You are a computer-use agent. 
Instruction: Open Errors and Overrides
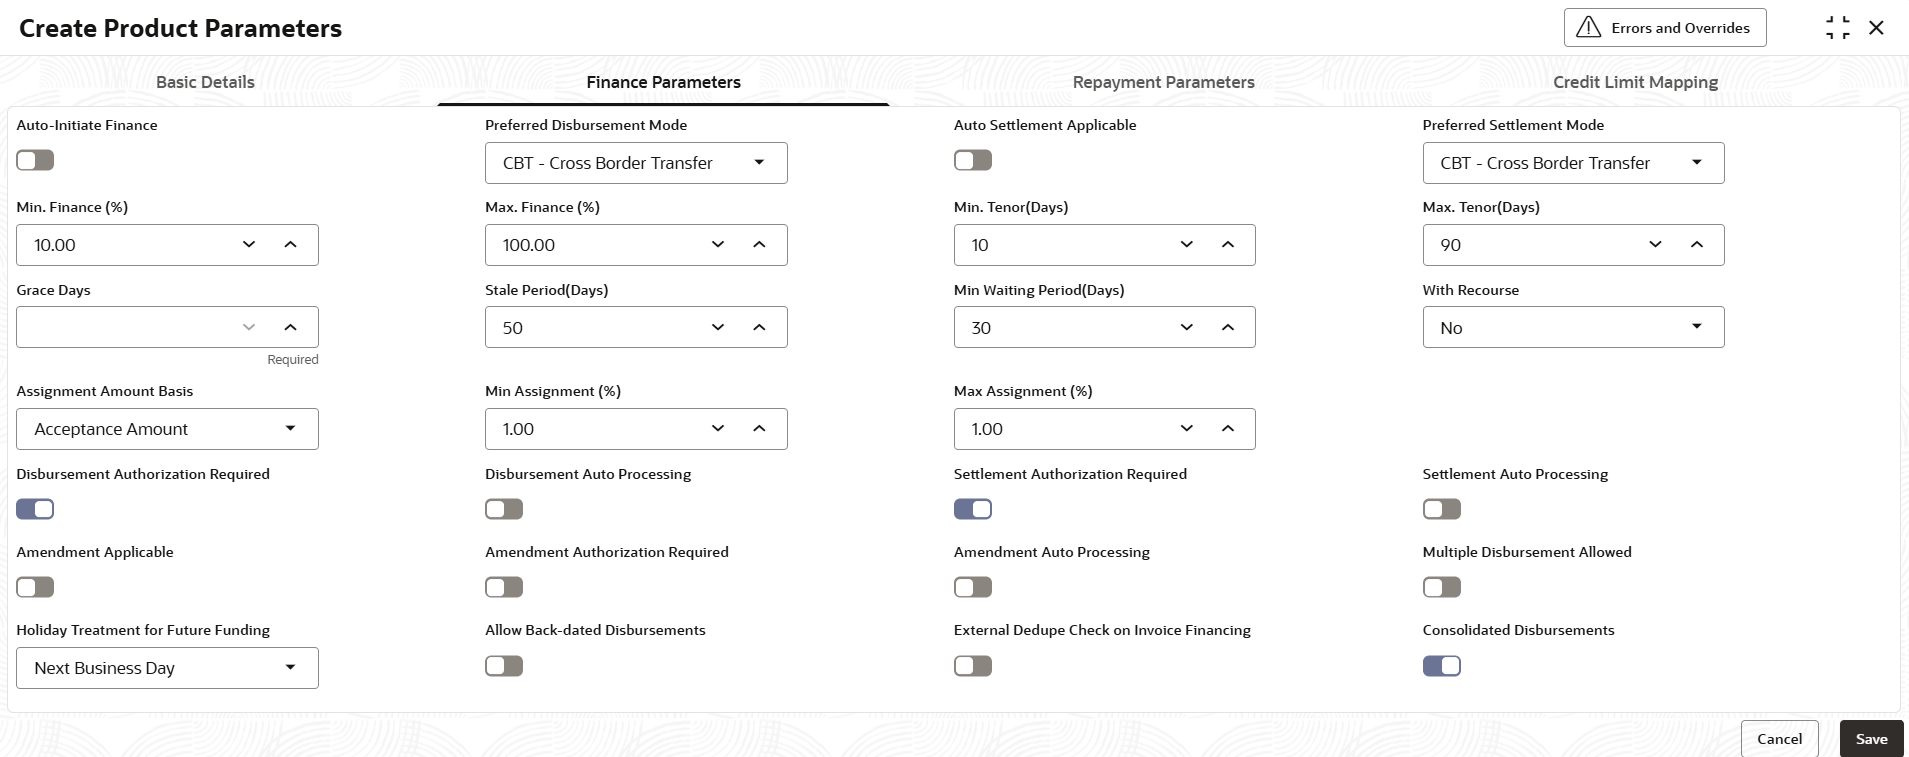point(1665,28)
